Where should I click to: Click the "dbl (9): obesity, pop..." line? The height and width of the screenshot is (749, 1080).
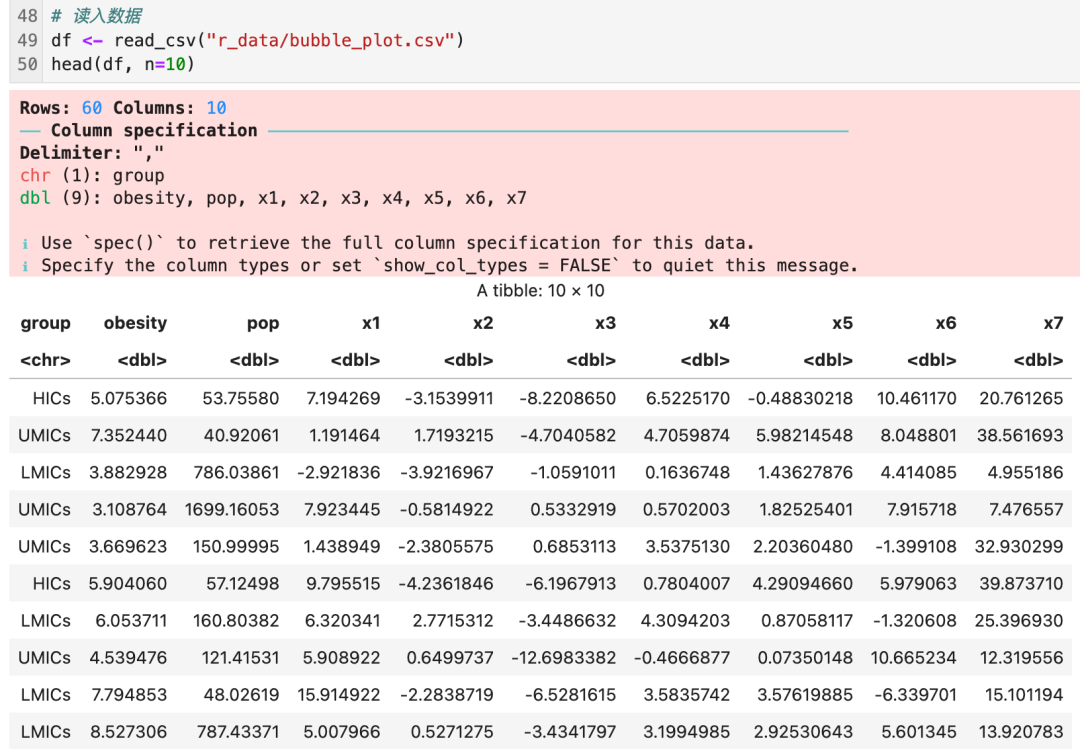click(273, 198)
